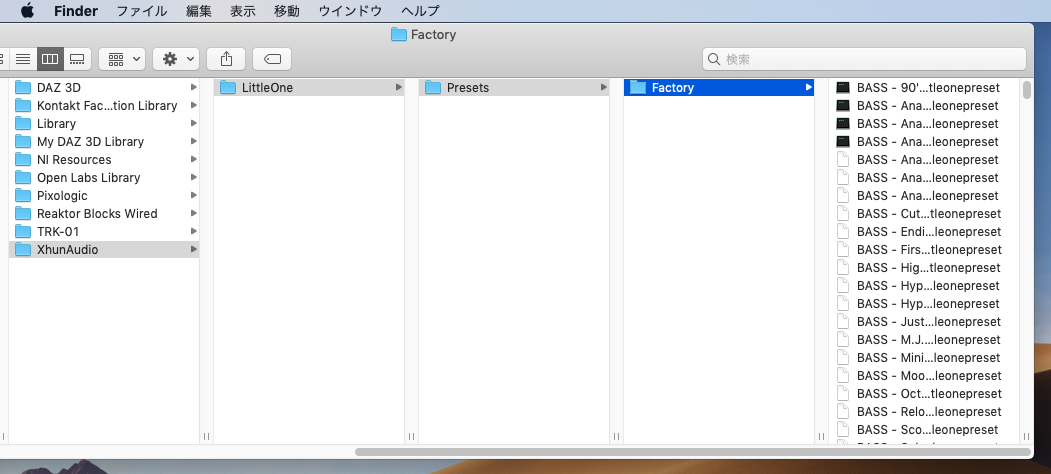The width and height of the screenshot is (1051, 474).
Task: Click the XhunAudio folder icon
Action: pos(23,249)
